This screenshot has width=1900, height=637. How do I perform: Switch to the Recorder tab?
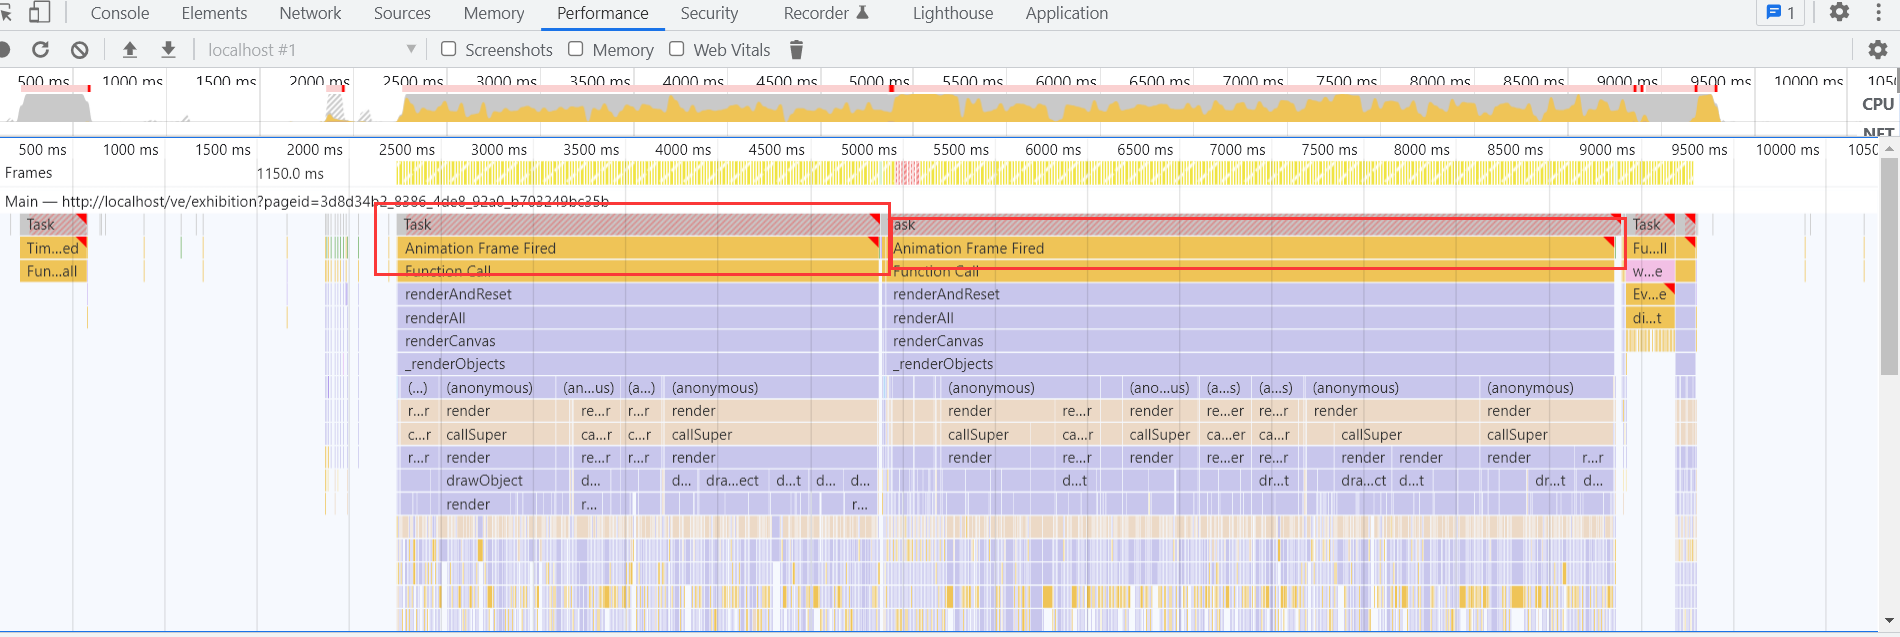click(826, 13)
